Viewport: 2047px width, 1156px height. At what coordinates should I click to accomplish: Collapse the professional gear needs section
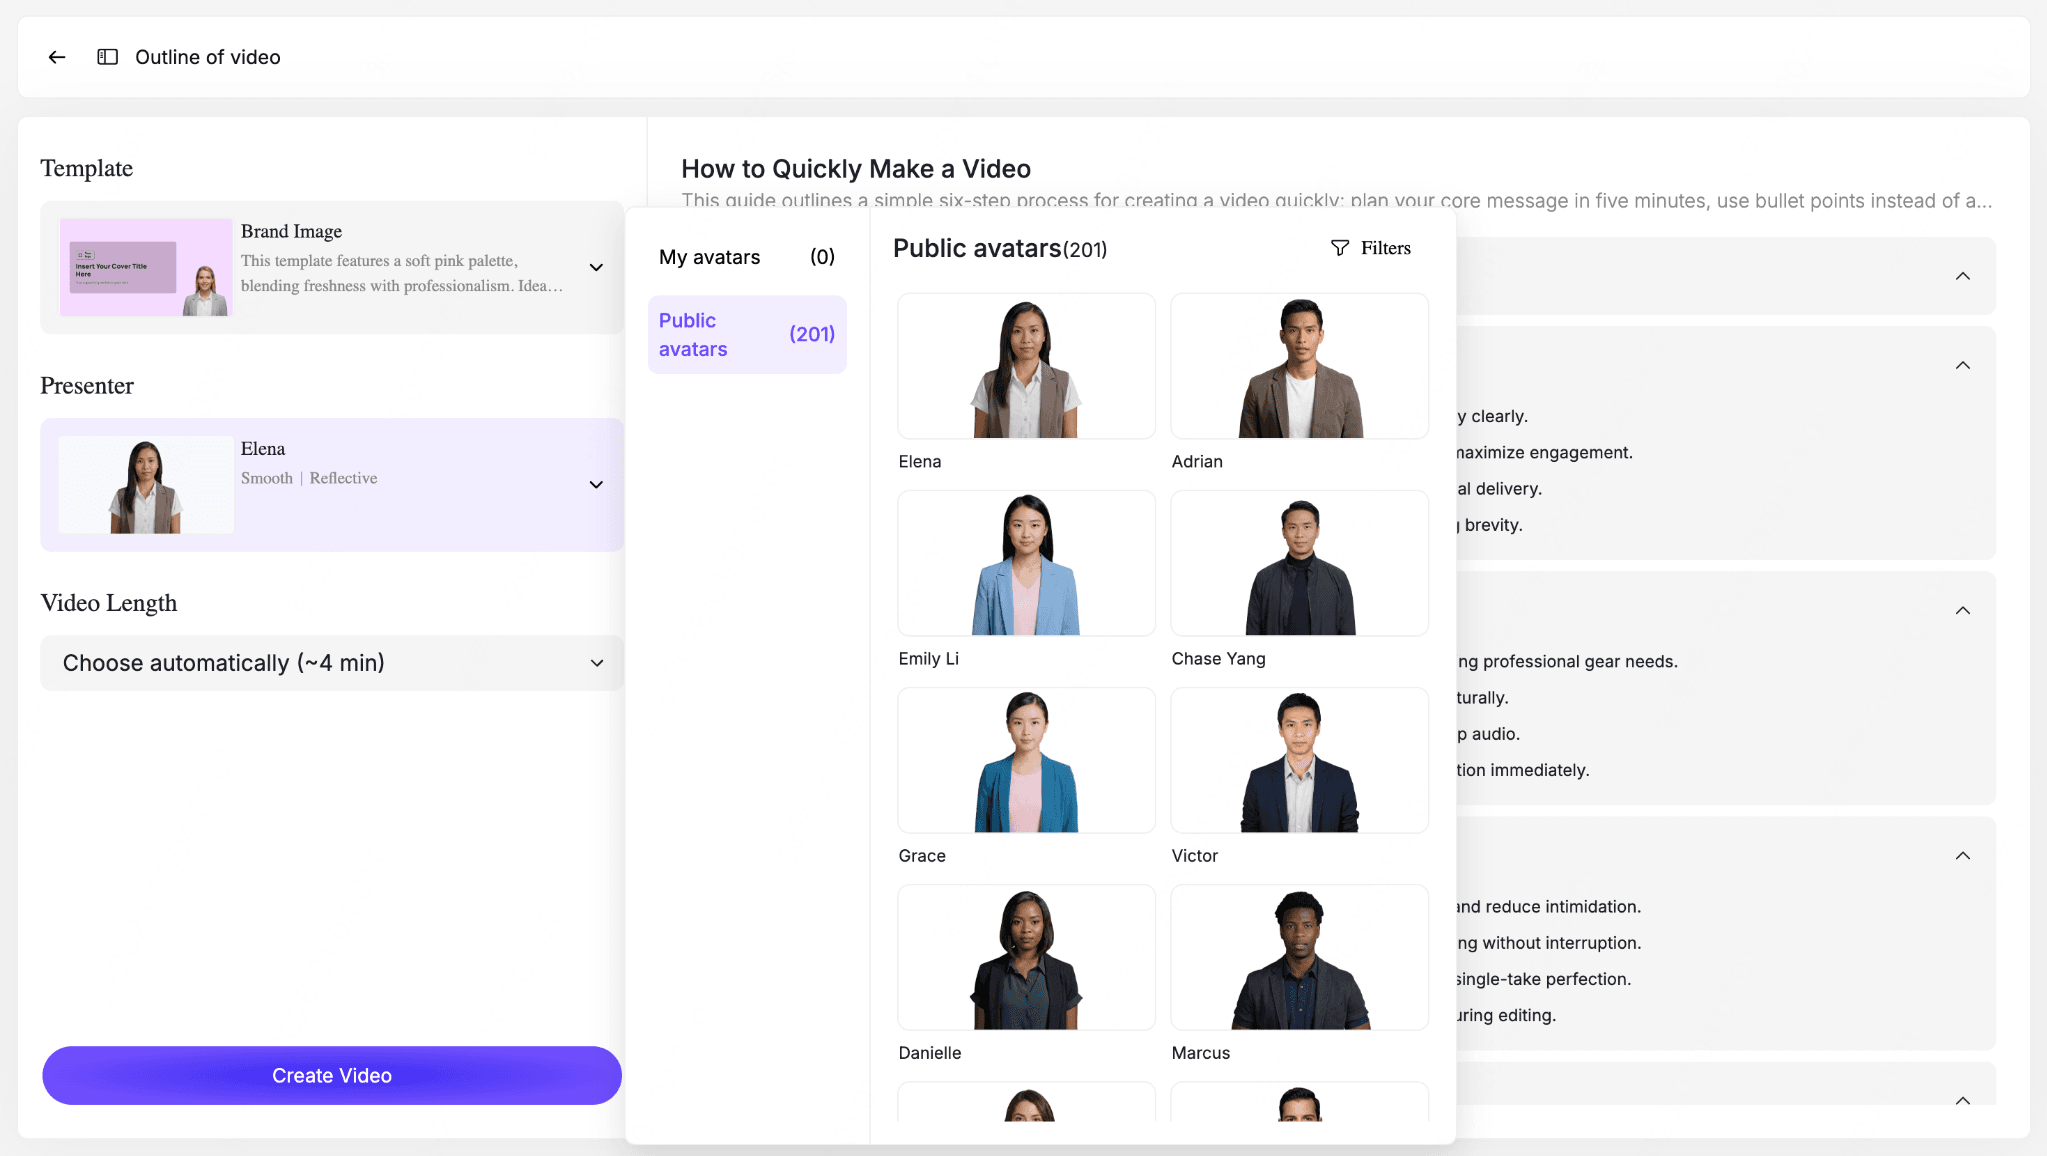1962,610
